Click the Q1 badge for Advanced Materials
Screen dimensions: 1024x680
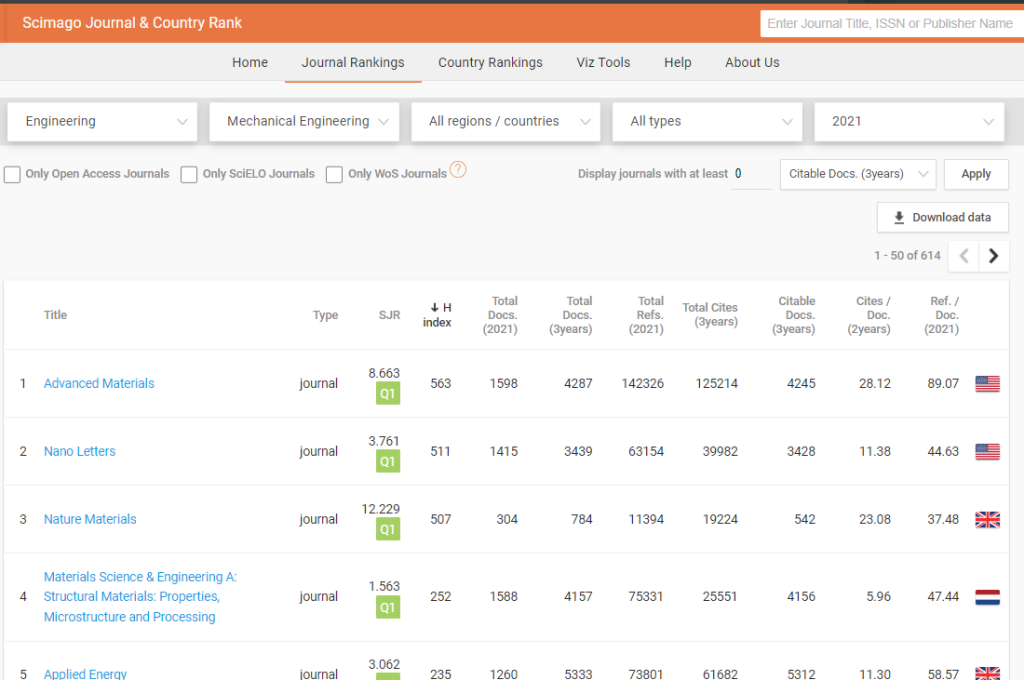pos(388,394)
